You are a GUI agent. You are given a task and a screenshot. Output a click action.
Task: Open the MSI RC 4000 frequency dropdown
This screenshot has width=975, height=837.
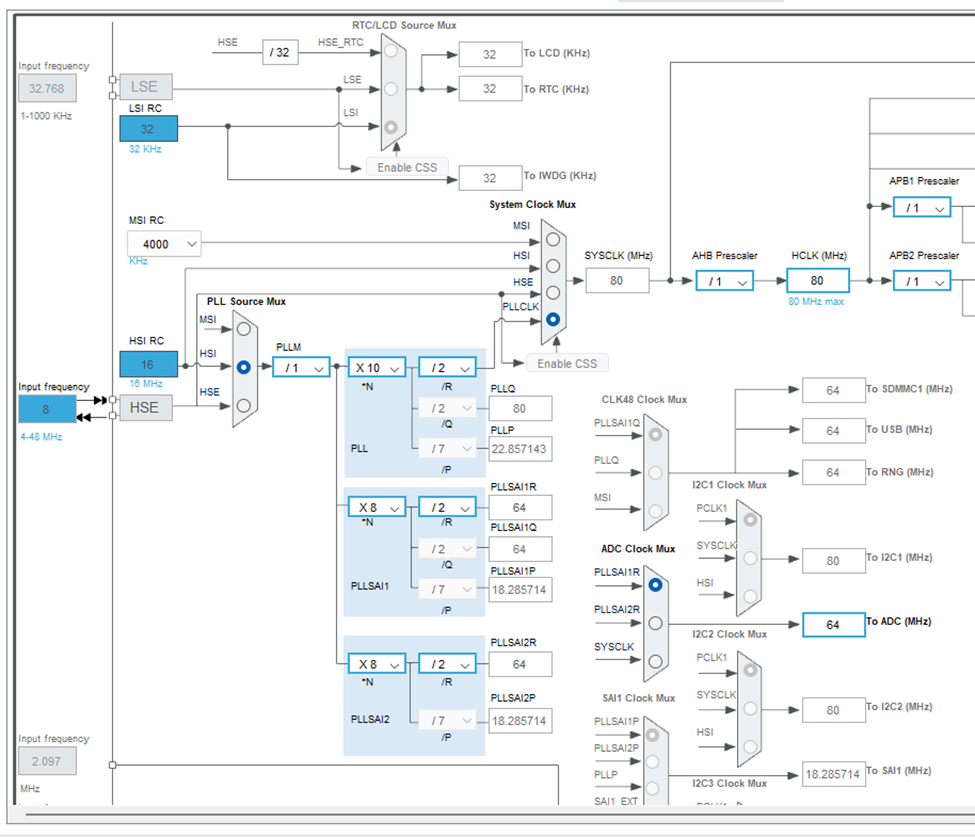pos(164,244)
